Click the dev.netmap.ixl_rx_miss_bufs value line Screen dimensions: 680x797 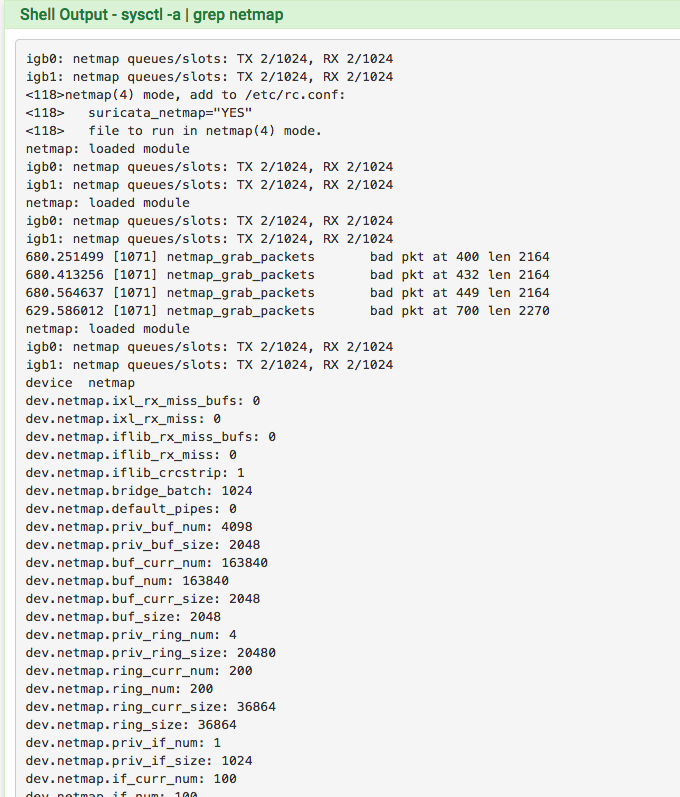pos(143,401)
